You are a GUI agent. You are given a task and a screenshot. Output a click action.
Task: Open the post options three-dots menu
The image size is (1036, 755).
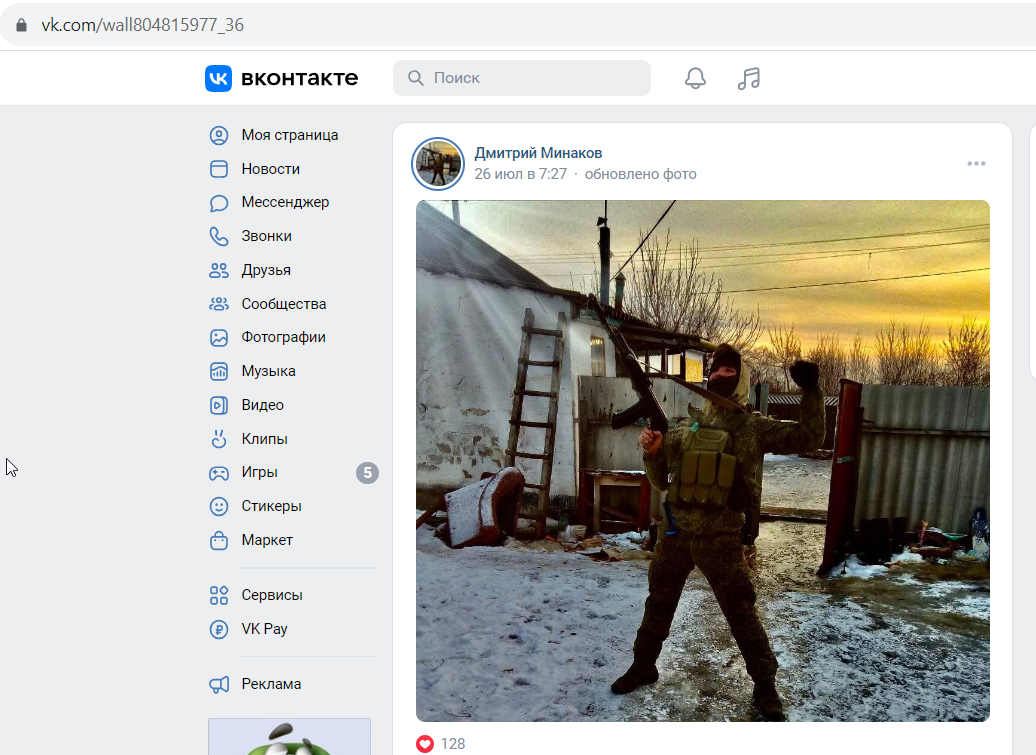(x=976, y=163)
